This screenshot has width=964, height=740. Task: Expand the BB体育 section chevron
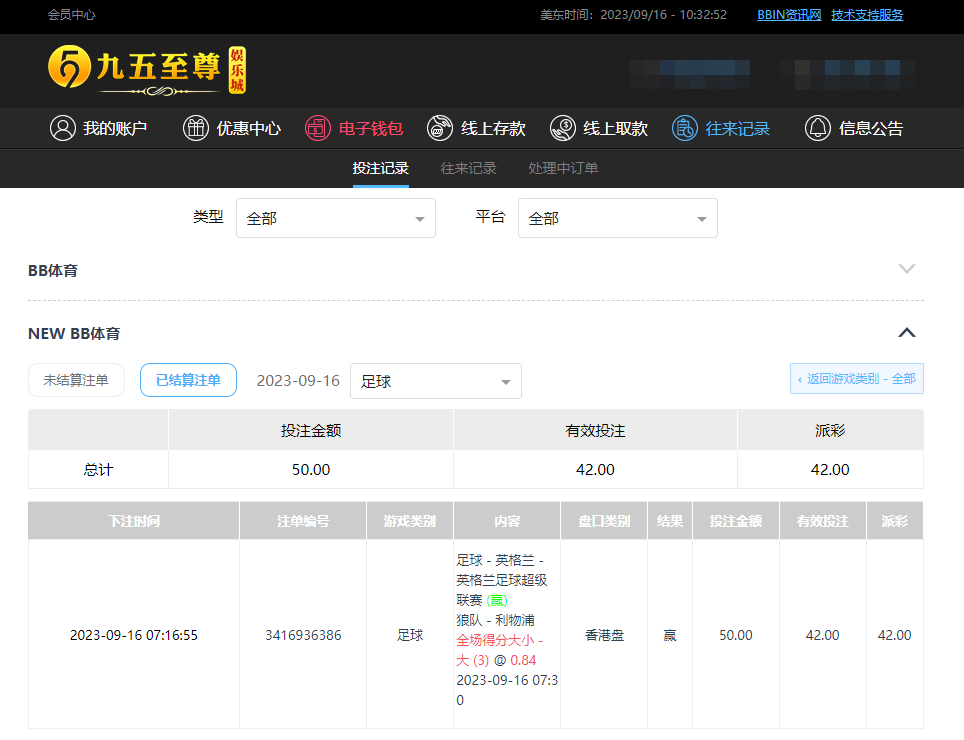906,269
